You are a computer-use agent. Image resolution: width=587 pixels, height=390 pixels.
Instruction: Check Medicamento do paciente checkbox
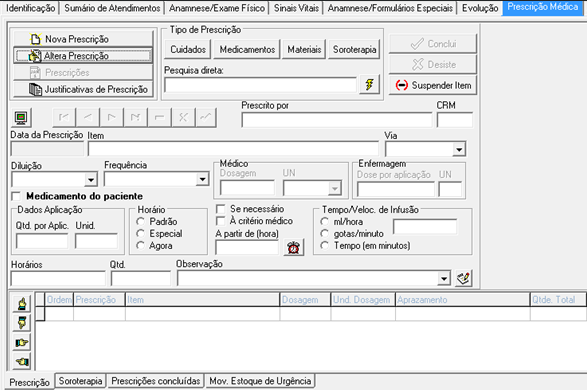(x=16, y=196)
